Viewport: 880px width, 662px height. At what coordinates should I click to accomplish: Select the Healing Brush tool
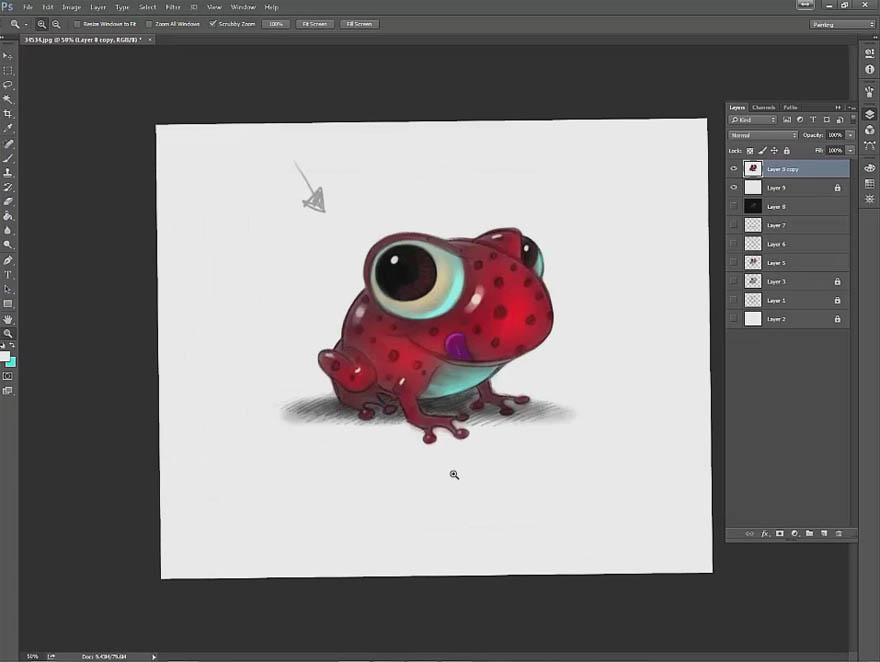[7, 144]
